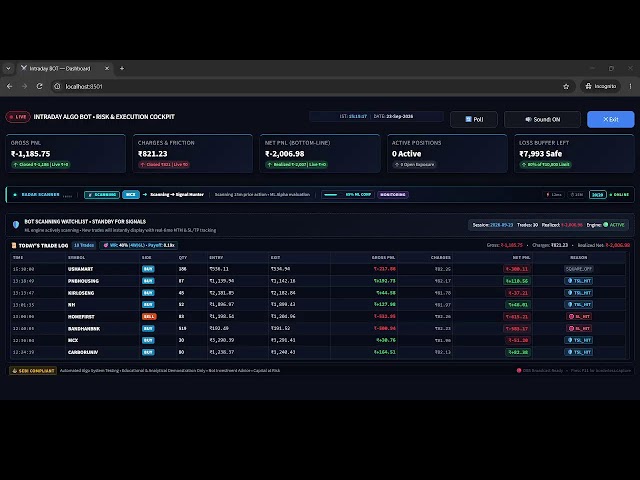This screenshot has height=480, width=640.
Task: Open the browser three-dot menu
Action: tap(630, 86)
